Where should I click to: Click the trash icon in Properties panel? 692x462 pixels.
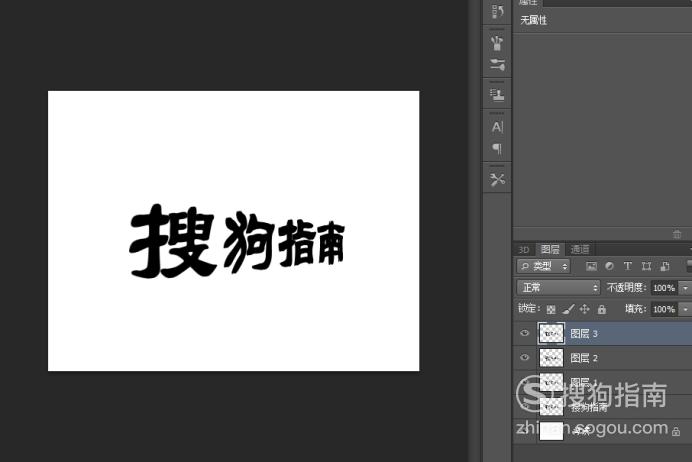point(677,234)
